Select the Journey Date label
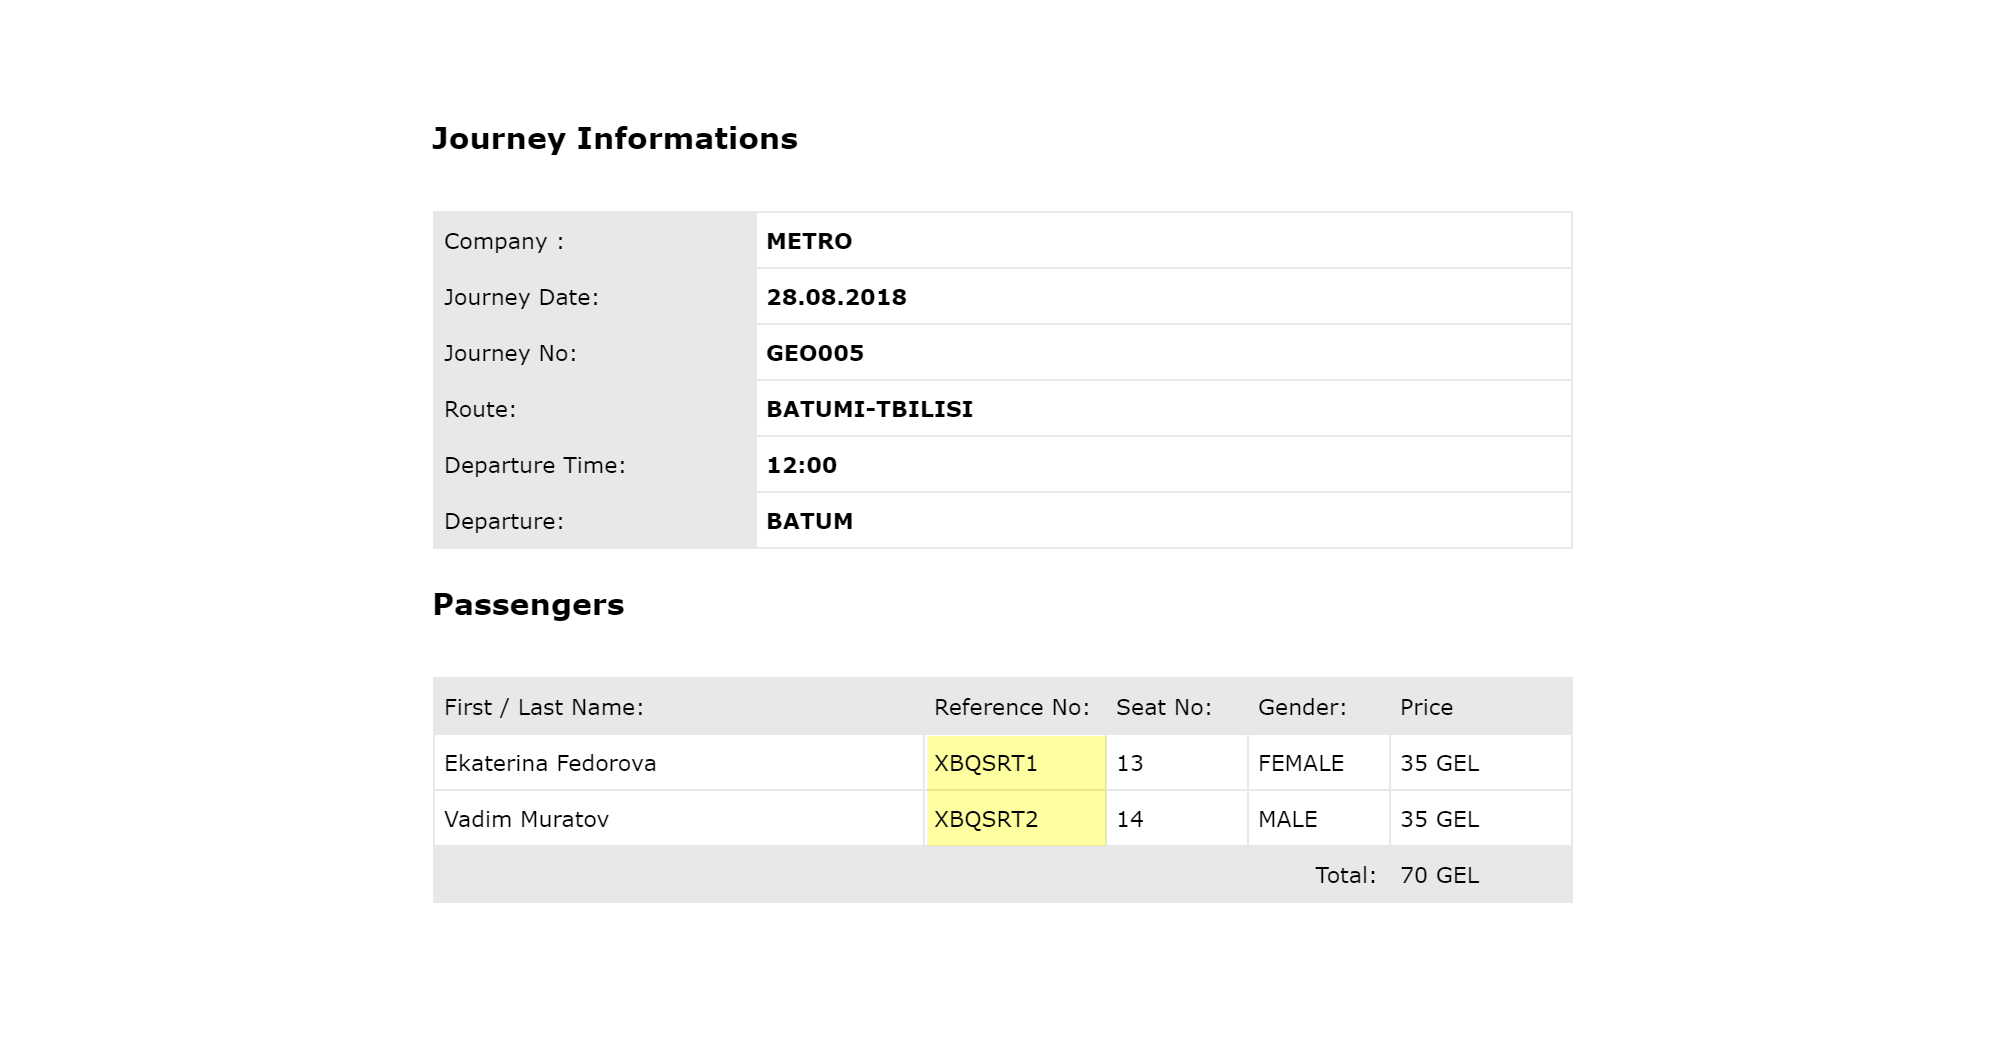This screenshot has height=1042, width=2000. [x=521, y=297]
